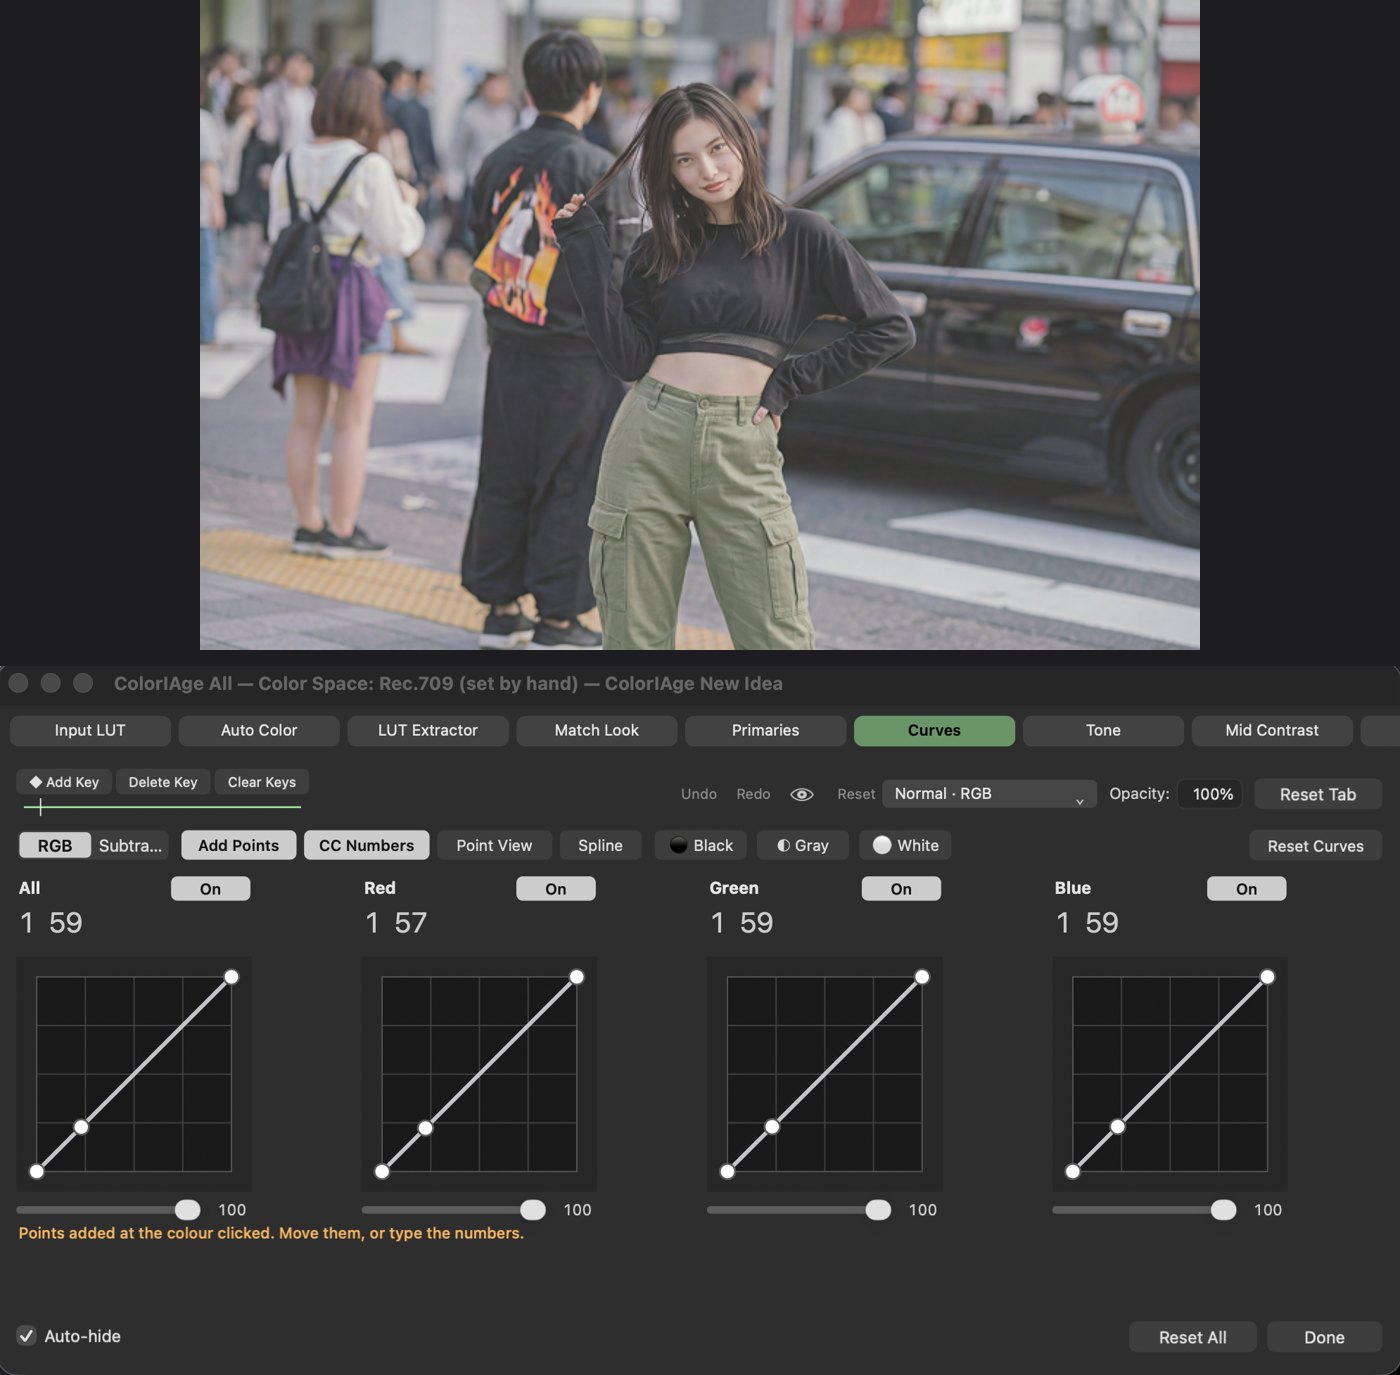Click the Reset Curves button
The width and height of the screenshot is (1400, 1375).
coord(1315,846)
